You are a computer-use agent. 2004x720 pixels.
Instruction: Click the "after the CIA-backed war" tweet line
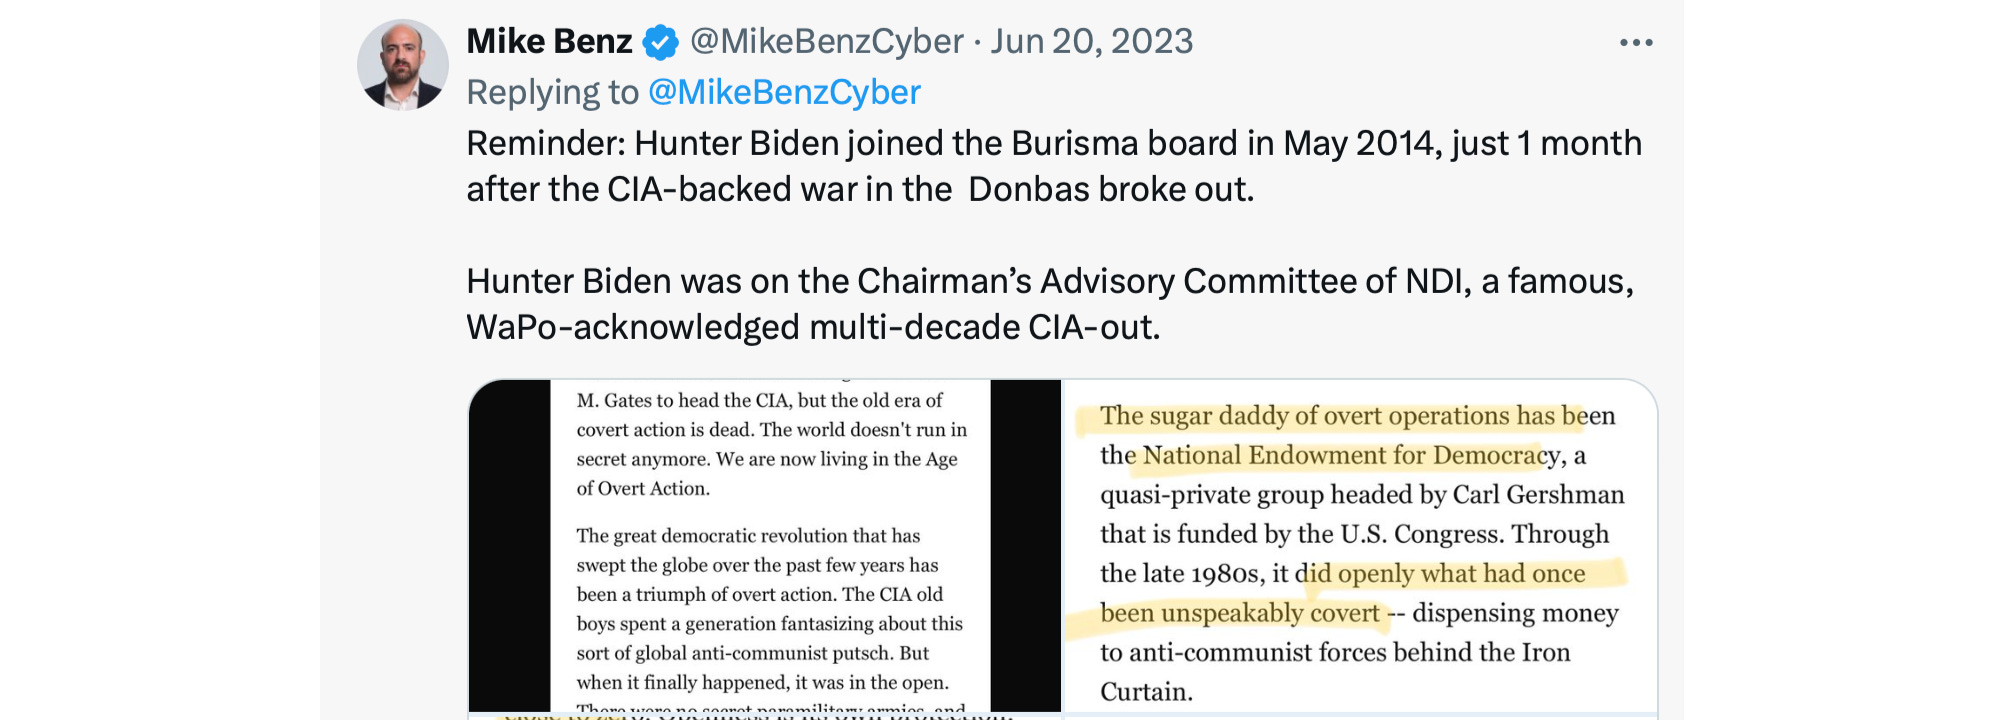859,190
